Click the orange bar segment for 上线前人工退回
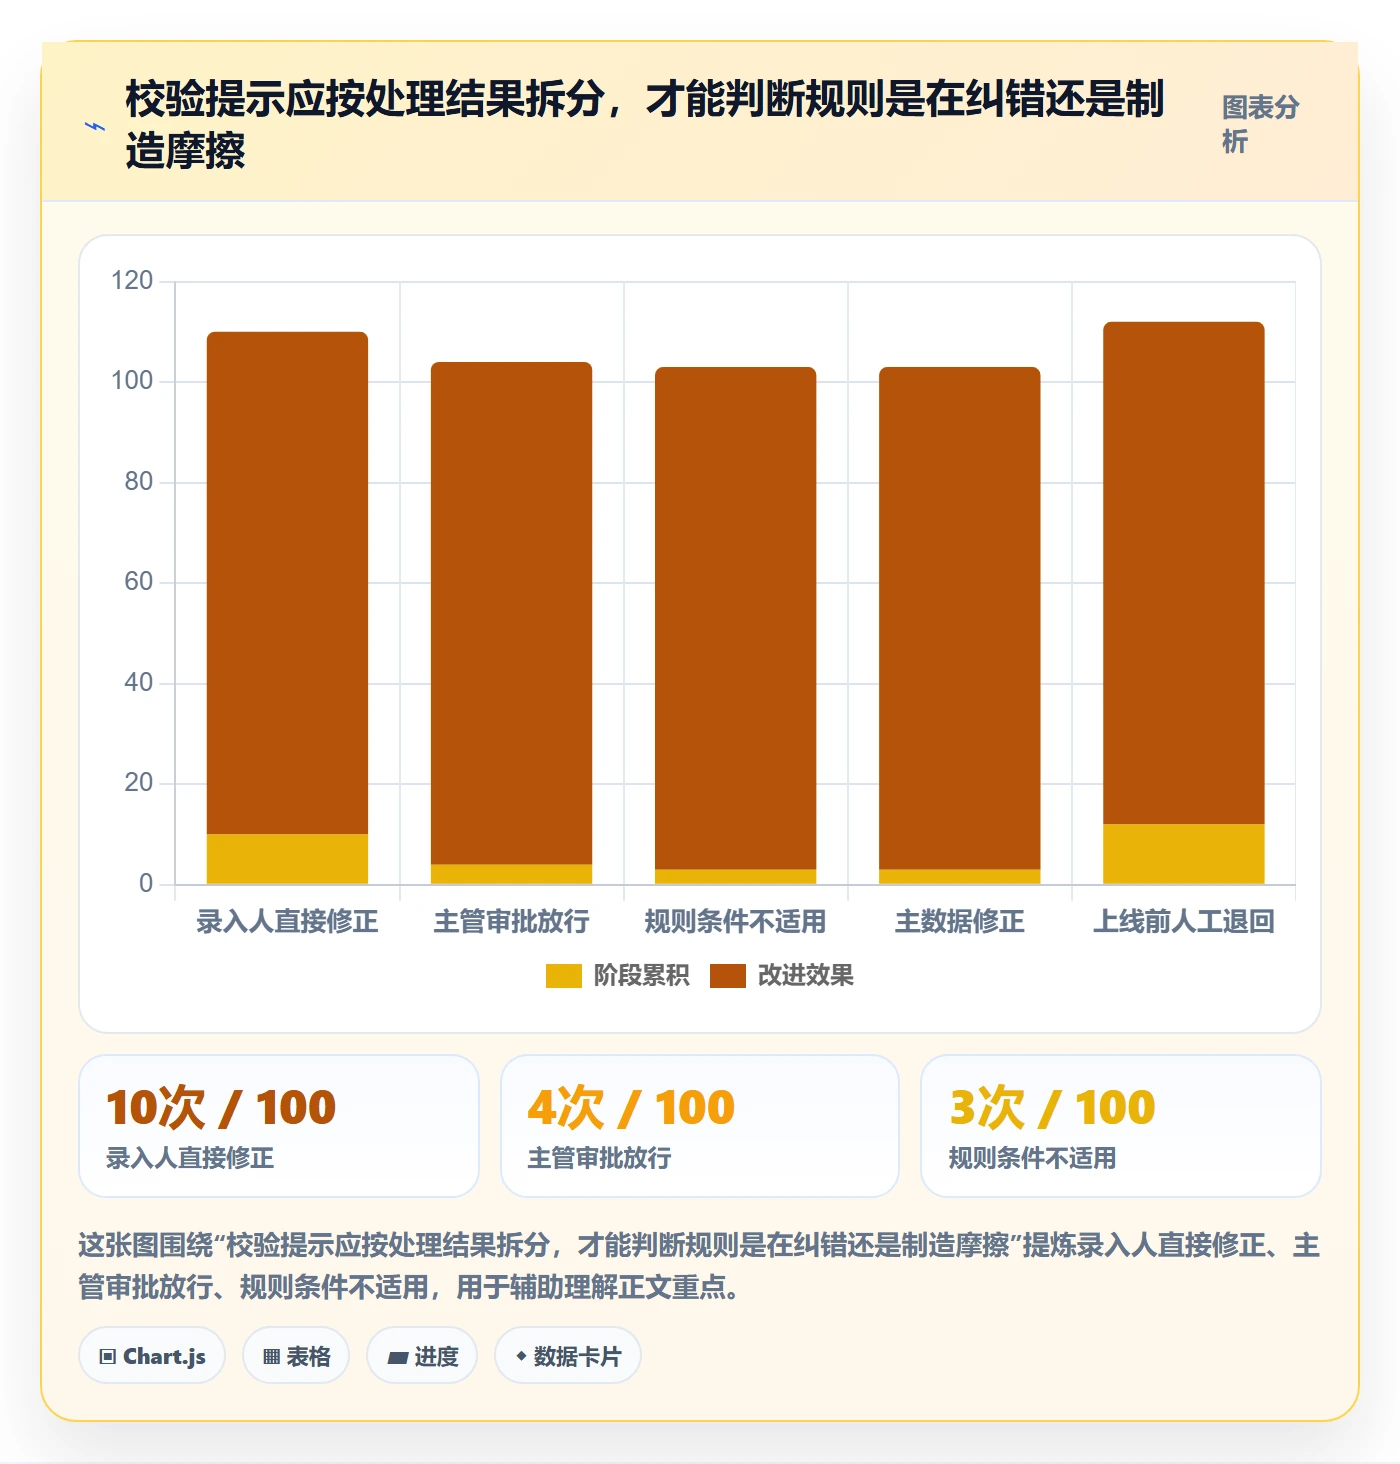The width and height of the screenshot is (1400, 1464). [1184, 573]
